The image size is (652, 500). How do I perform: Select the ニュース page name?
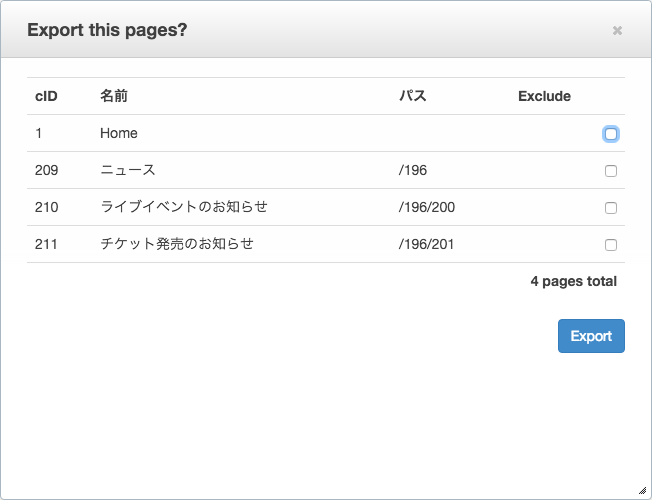click(128, 170)
